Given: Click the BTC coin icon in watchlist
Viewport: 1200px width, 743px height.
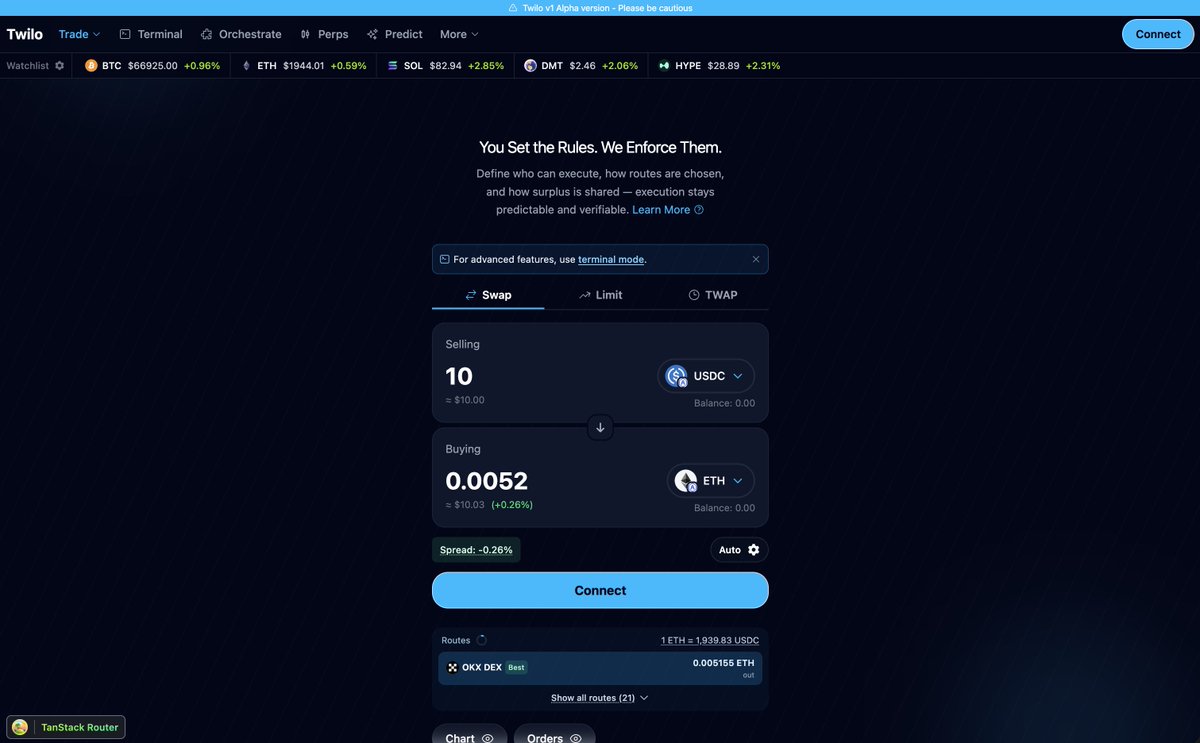Looking at the screenshot, I should point(91,65).
